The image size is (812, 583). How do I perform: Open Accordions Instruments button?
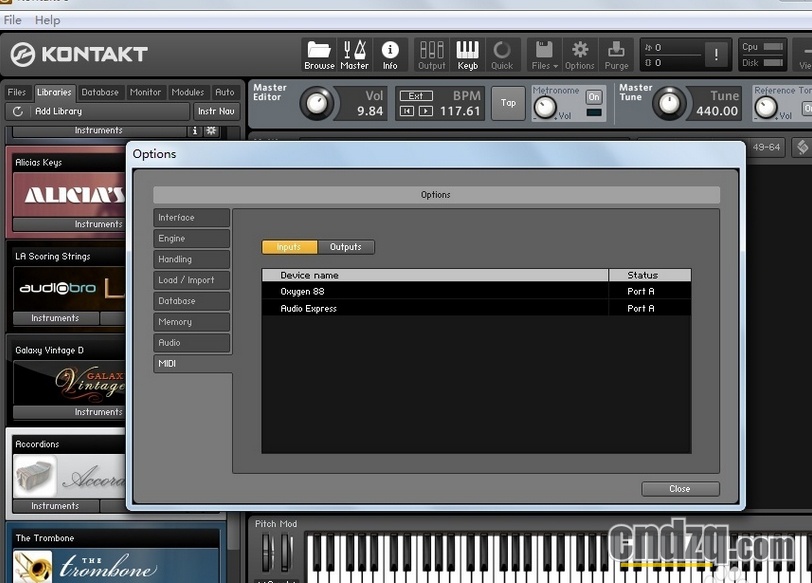55,506
